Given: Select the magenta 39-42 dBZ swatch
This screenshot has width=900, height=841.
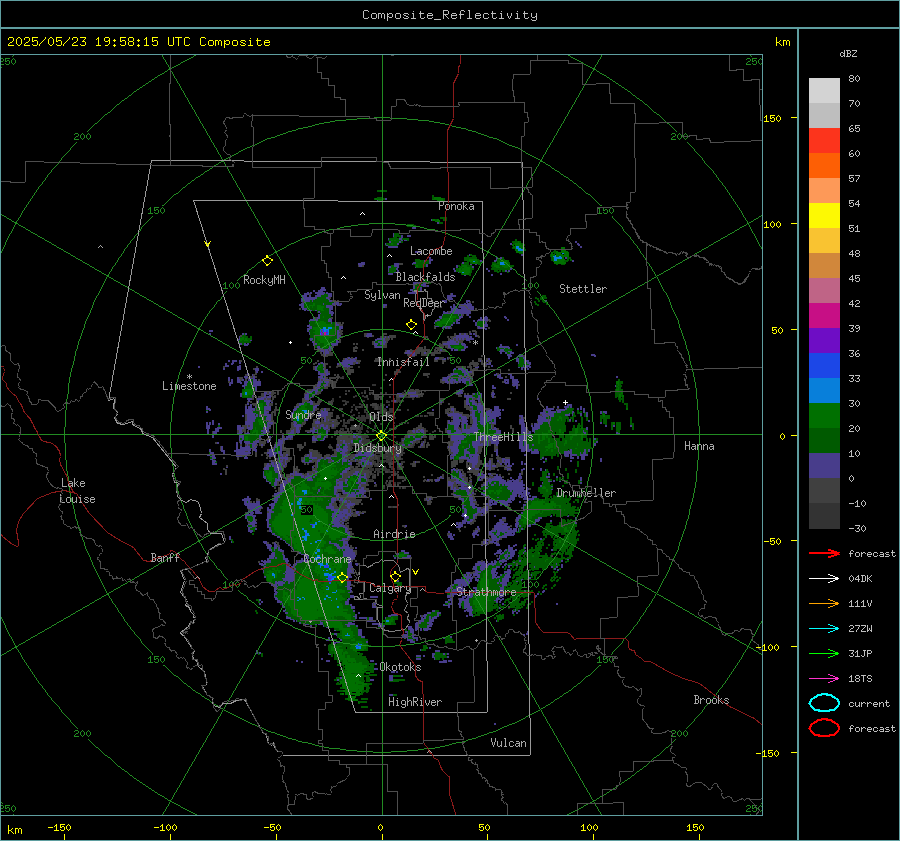Looking at the screenshot, I should [824, 316].
